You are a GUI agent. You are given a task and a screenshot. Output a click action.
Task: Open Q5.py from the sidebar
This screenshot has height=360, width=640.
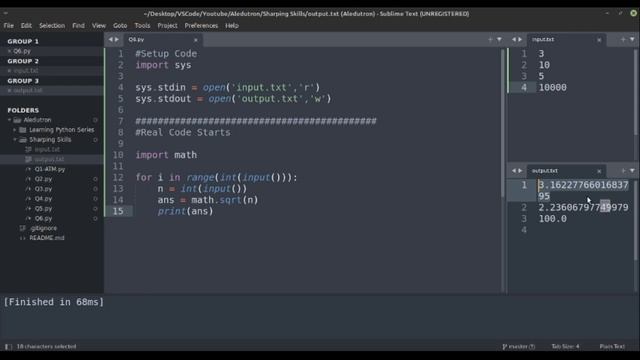[x=43, y=209]
